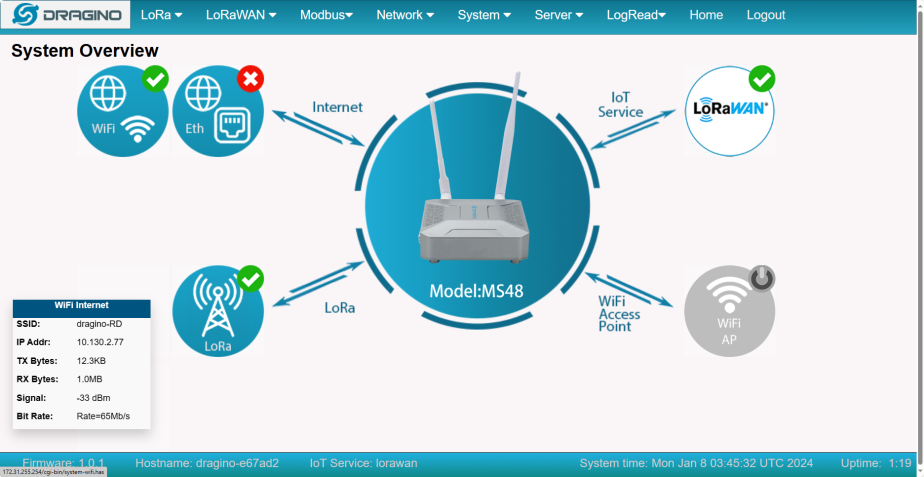Click the RX Bytes value 1.0MB
This screenshot has height=477, width=924.
click(x=90, y=379)
